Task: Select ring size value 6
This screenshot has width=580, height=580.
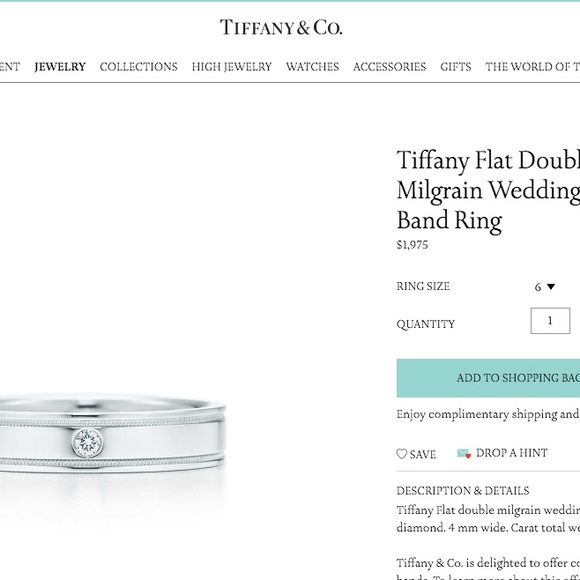Action: click(538, 287)
